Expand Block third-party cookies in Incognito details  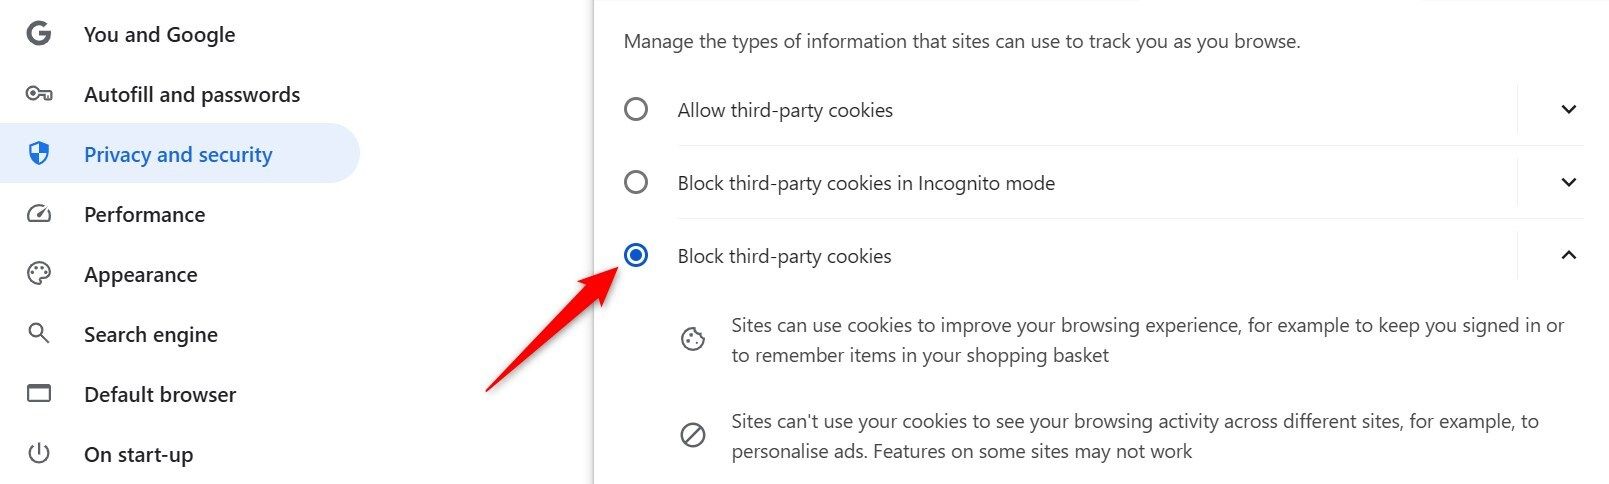[1568, 182]
